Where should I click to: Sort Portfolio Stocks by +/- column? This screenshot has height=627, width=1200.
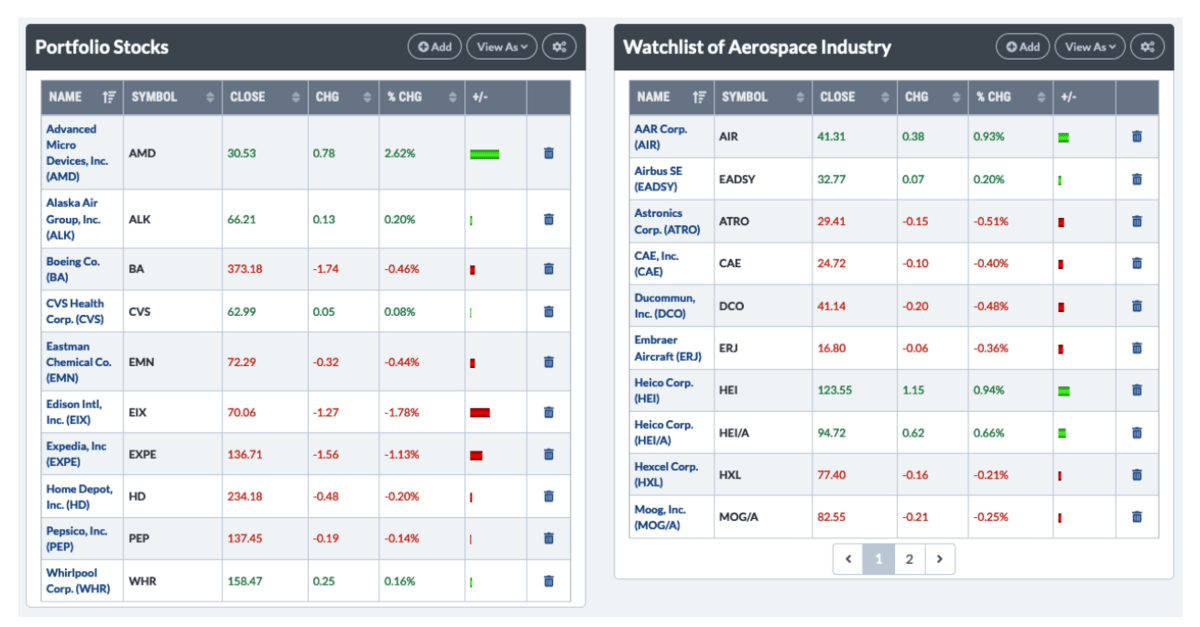click(496, 97)
